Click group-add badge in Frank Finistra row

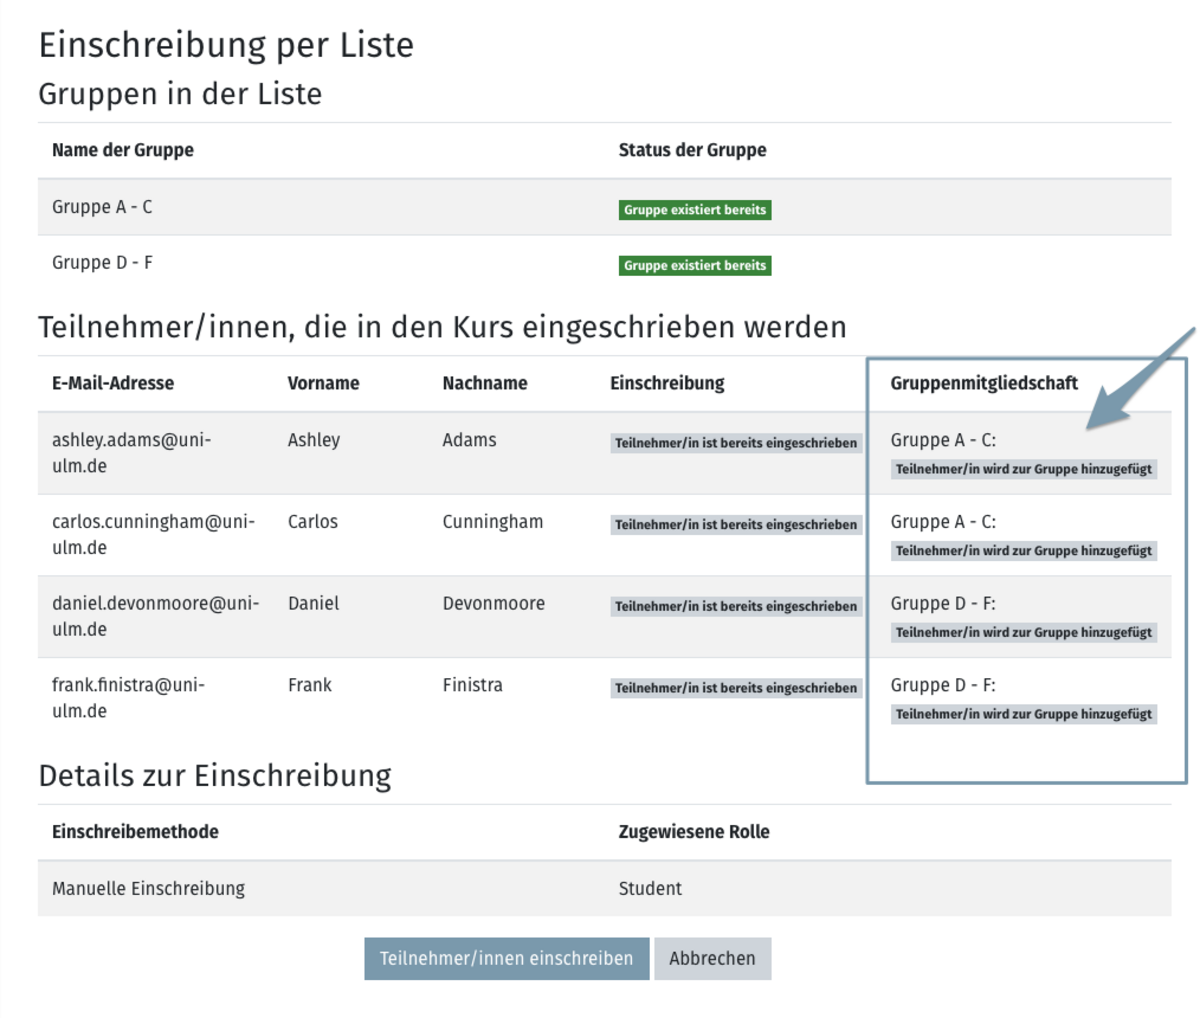tap(1024, 714)
